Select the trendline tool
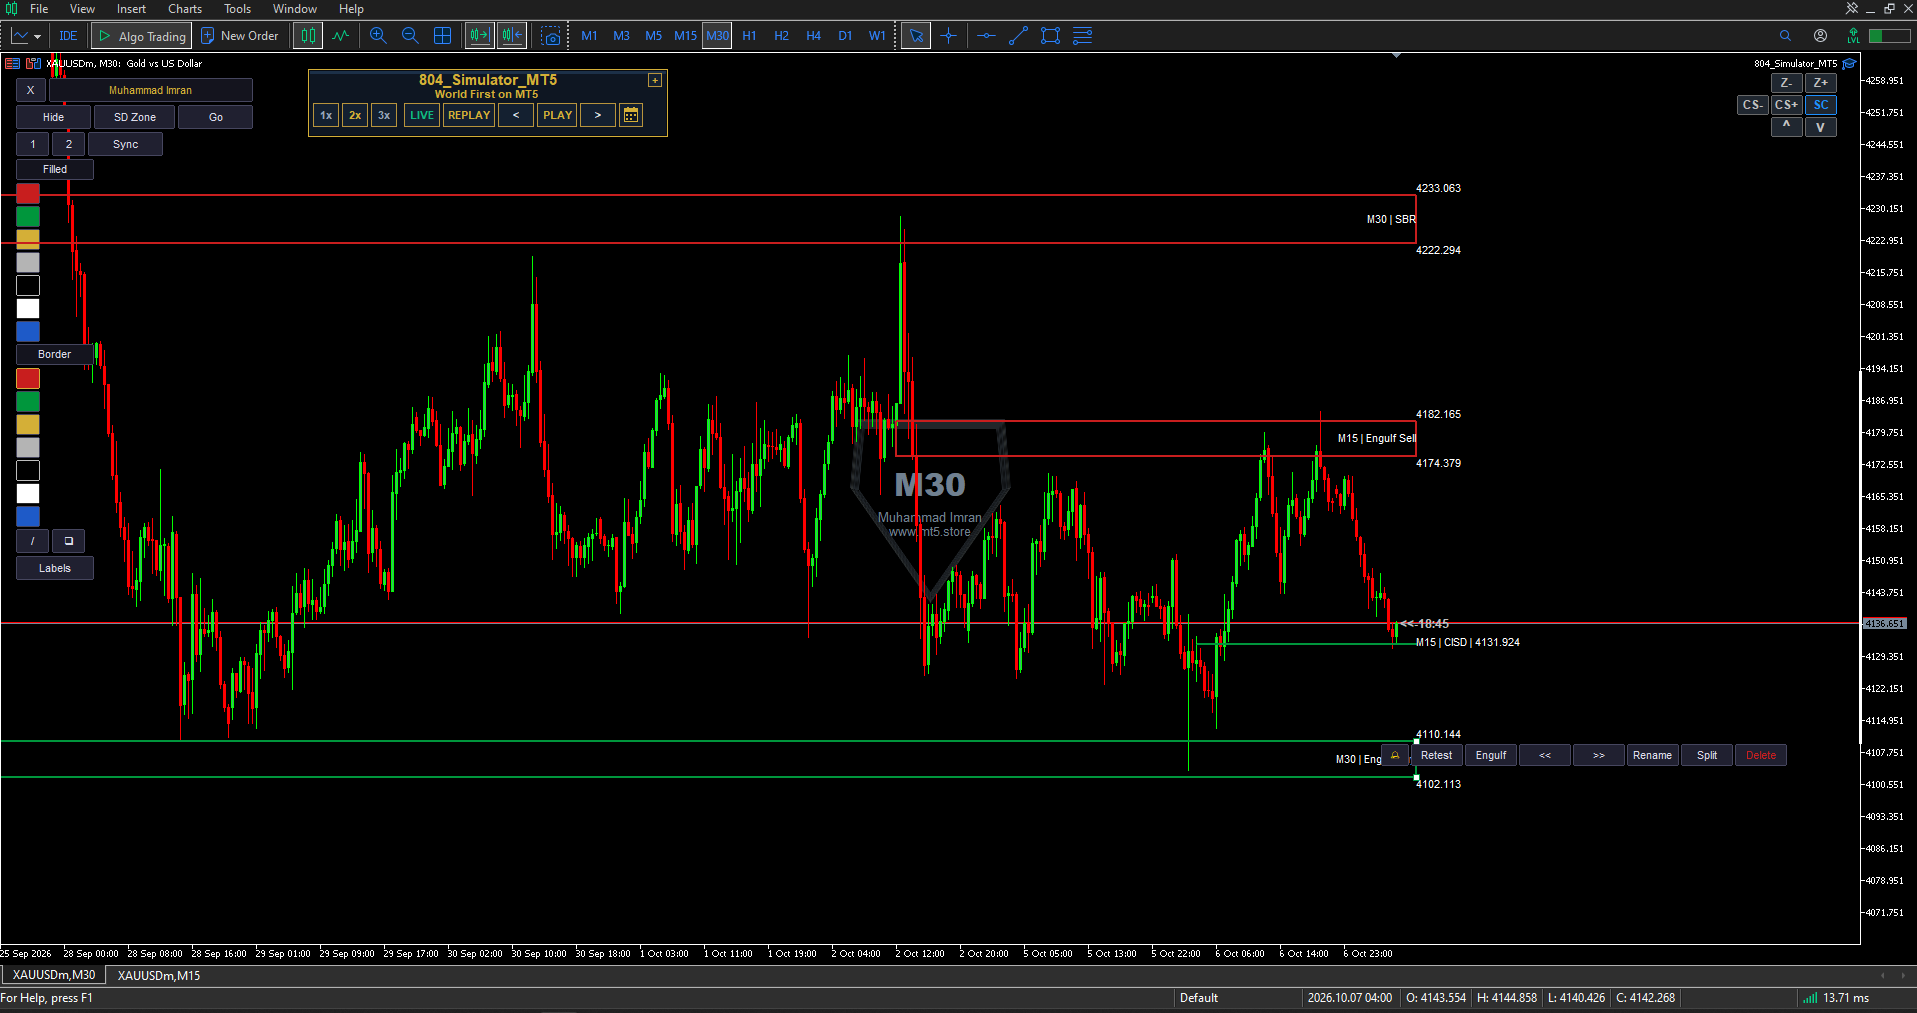Screen dimensions: 1917x1013 pyautogui.click(x=1018, y=36)
